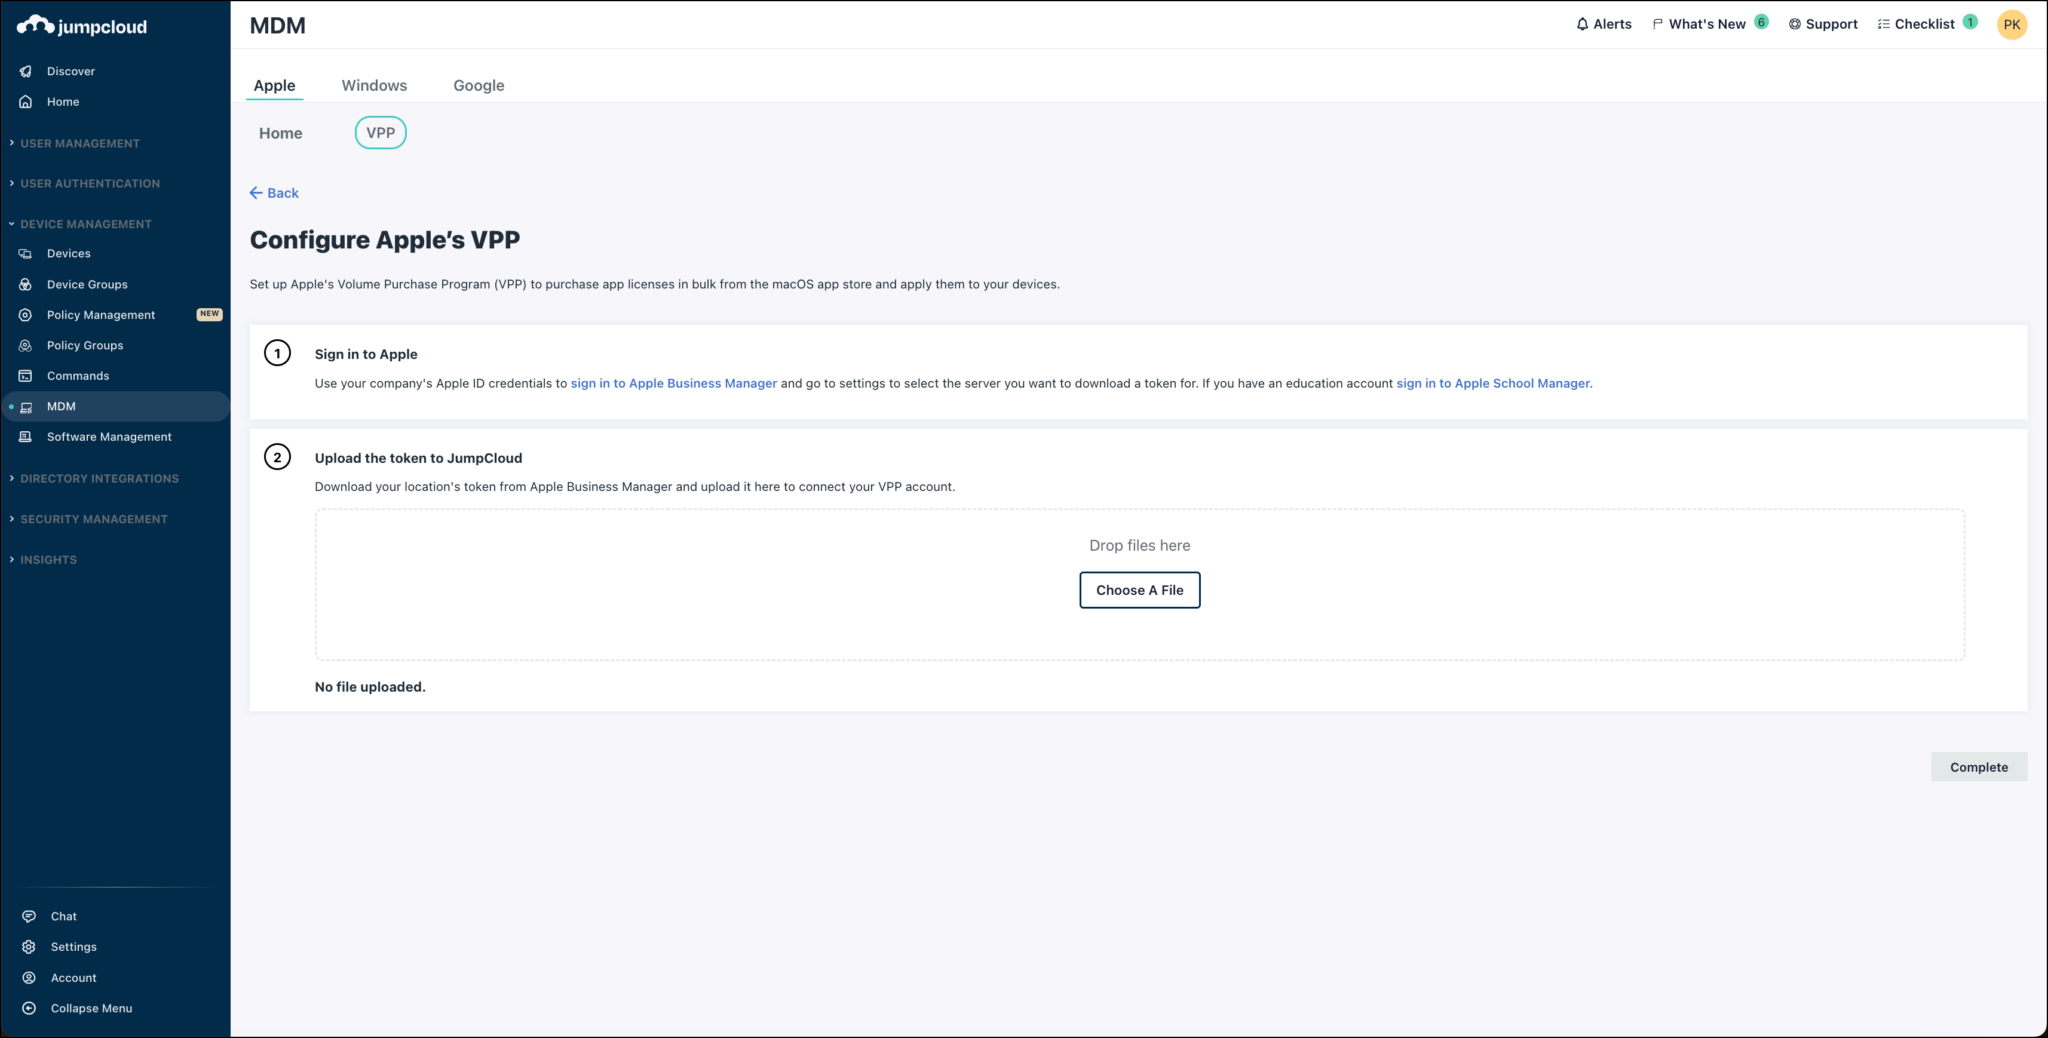Select the Commands sidebar icon
This screenshot has width=2048, height=1038.
coord(25,375)
